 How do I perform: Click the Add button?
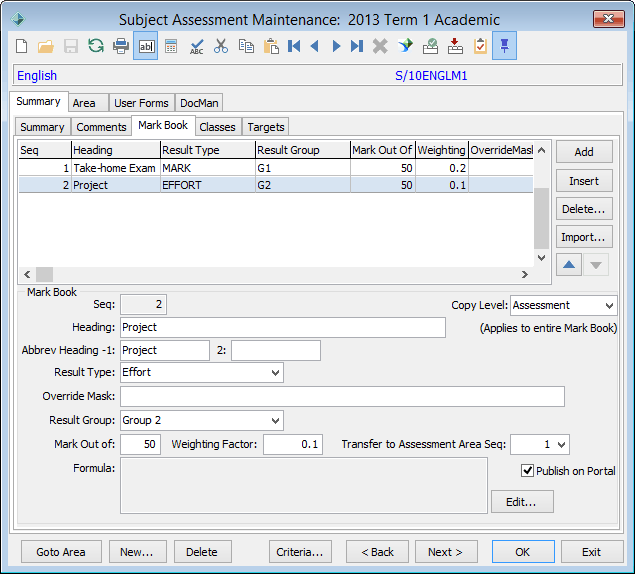[584, 152]
